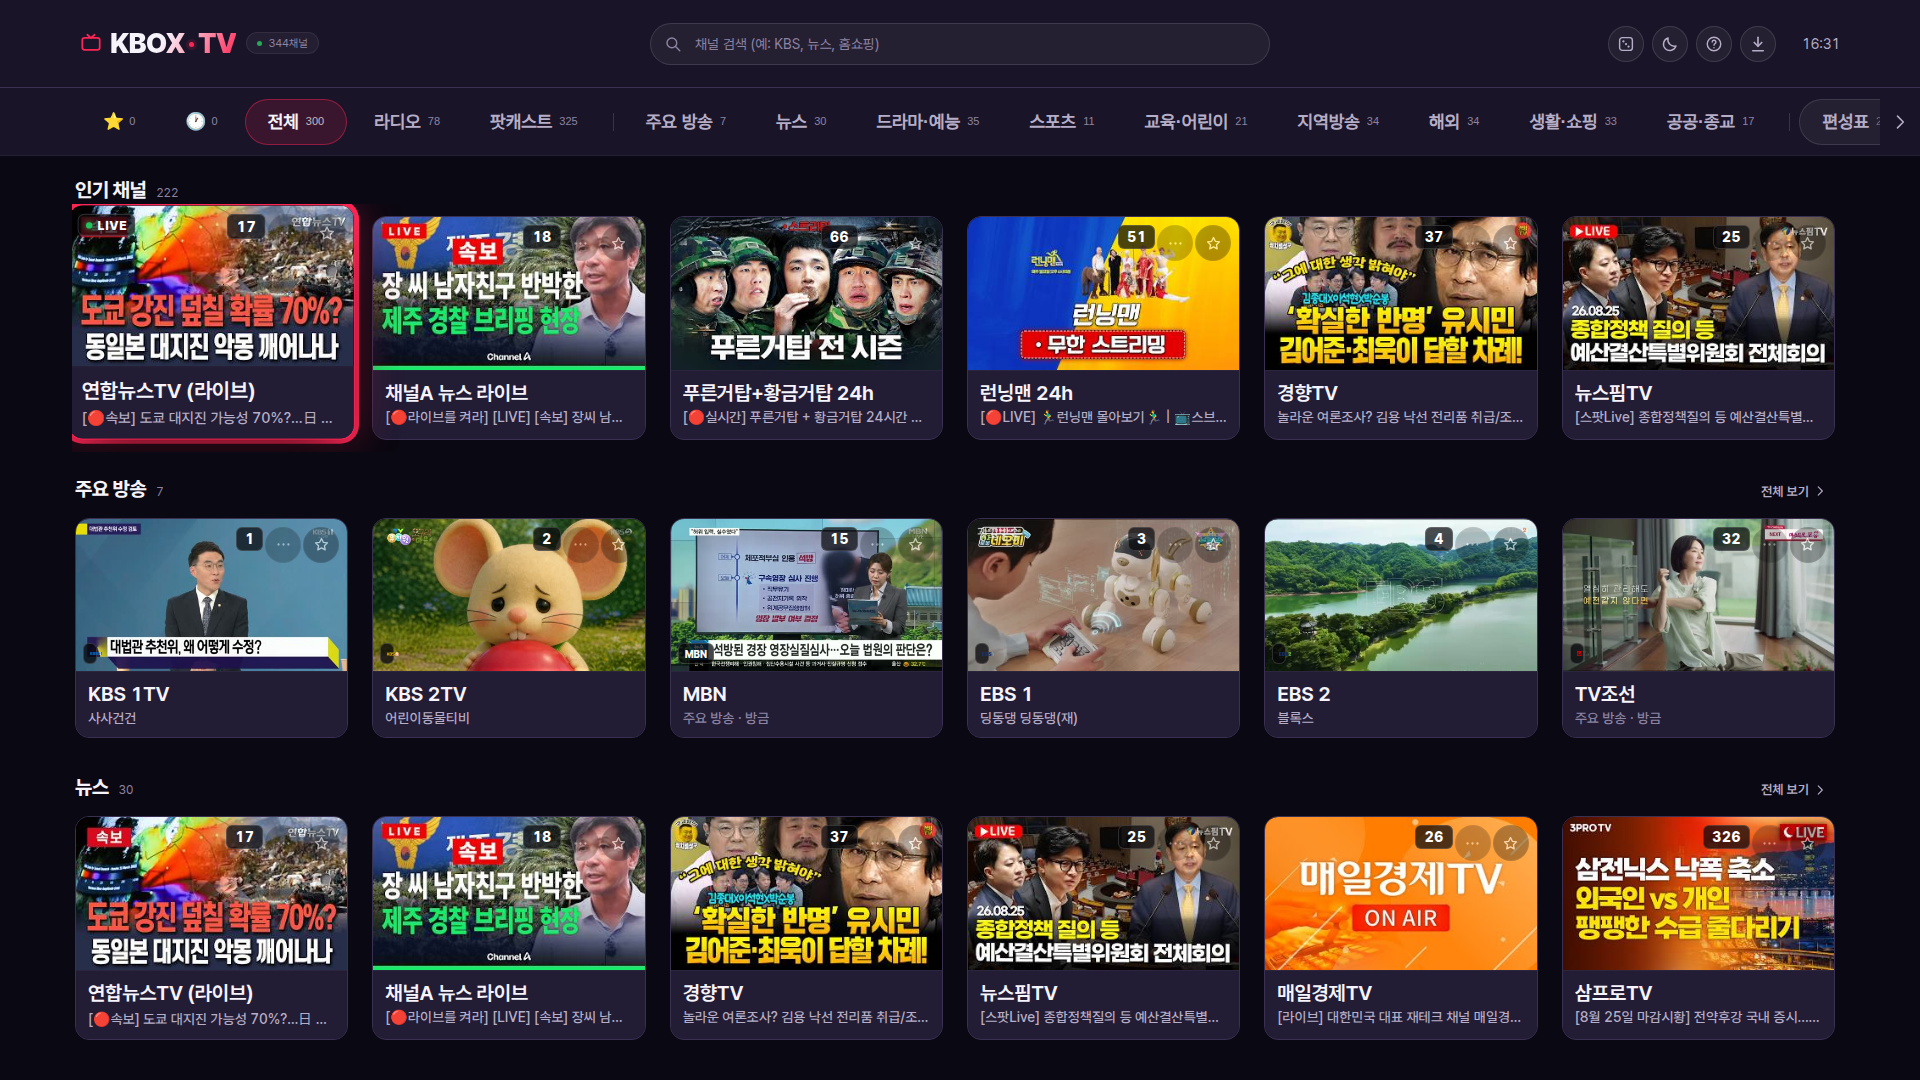The width and height of the screenshot is (1920, 1080).
Task: Star 채널A 뉴스 라이브 in the 인기 채널 row
Action: coord(618,243)
